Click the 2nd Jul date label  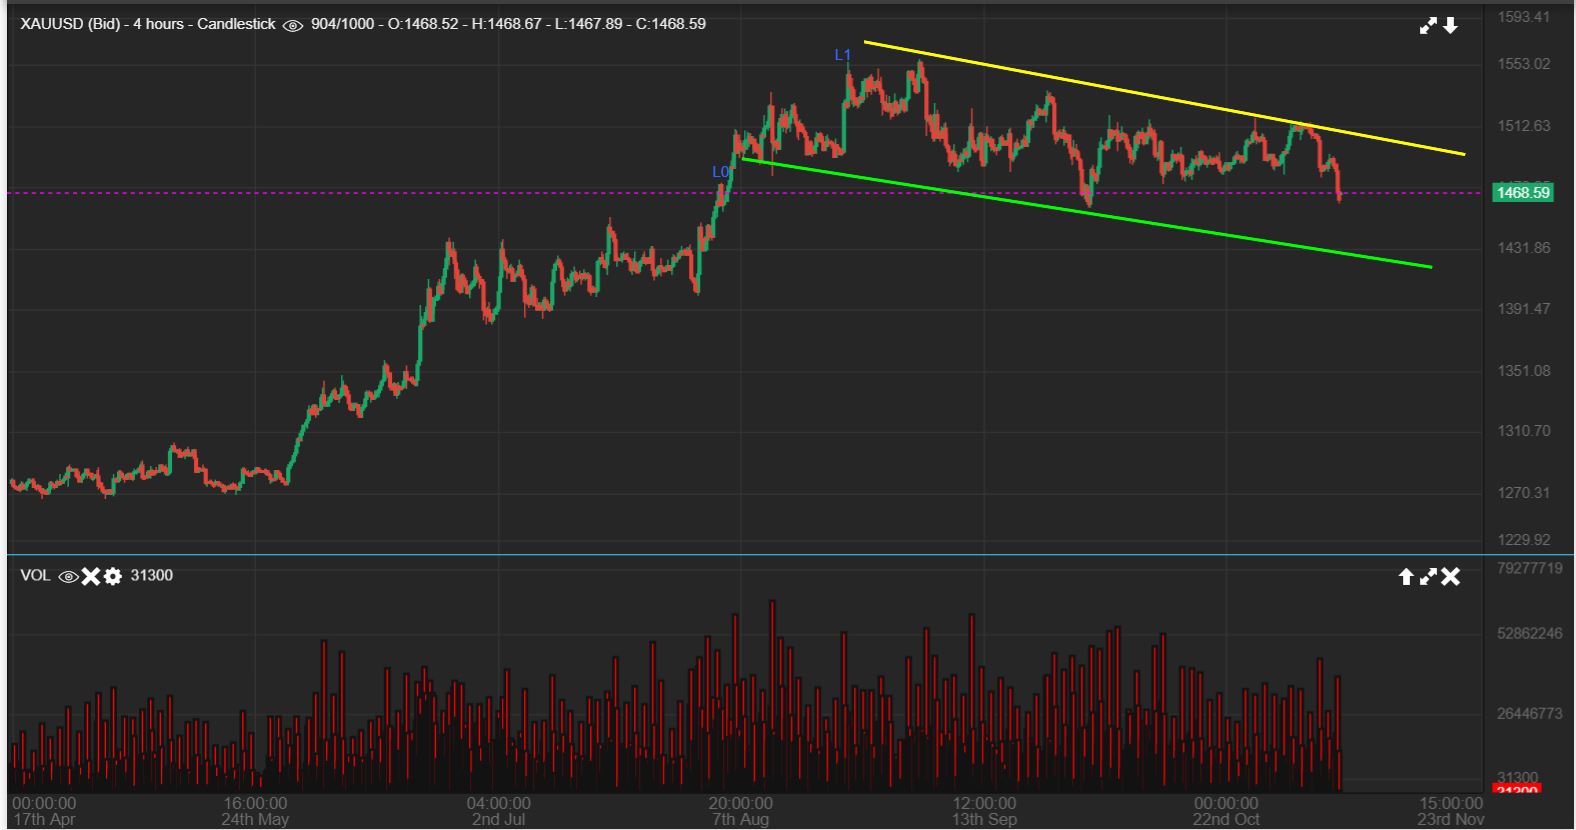499,819
